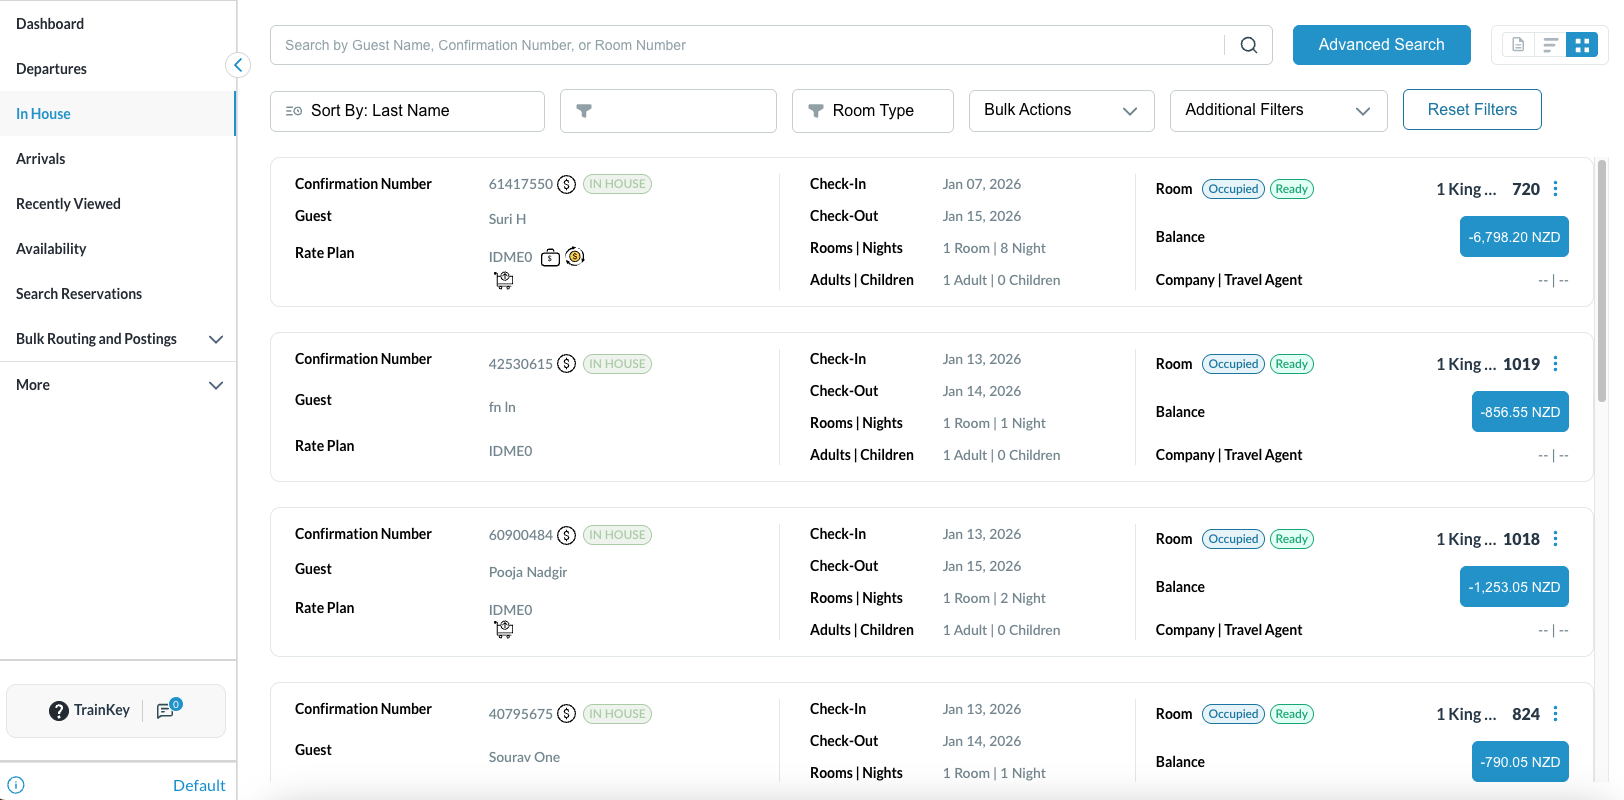1624x800 pixels.
Task: Expand the Additional Filters dropdown
Action: (x=1277, y=110)
